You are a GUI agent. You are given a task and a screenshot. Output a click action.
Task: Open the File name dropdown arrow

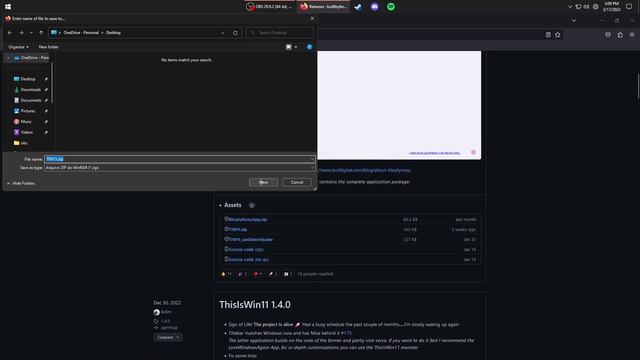(x=312, y=159)
